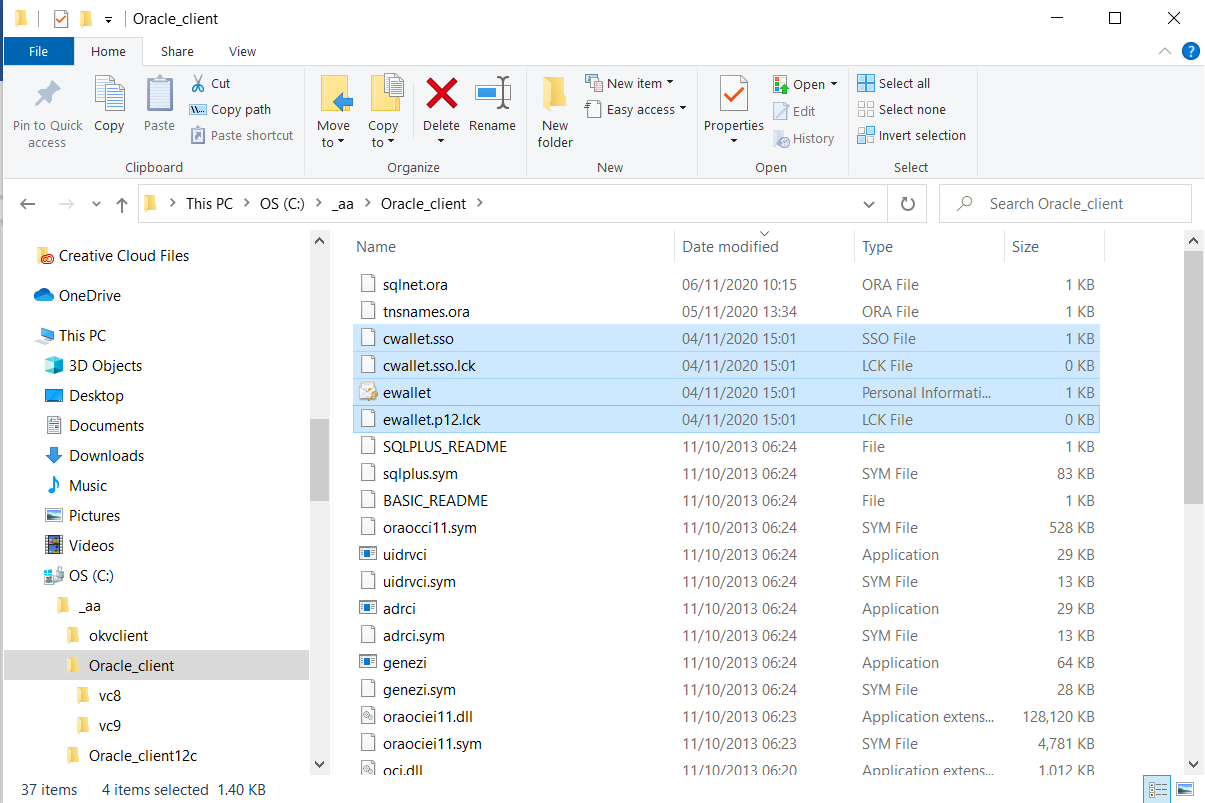Image resolution: width=1205 pixels, height=803 pixels.
Task: Go up one folder level arrow
Action: click(122, 204)
